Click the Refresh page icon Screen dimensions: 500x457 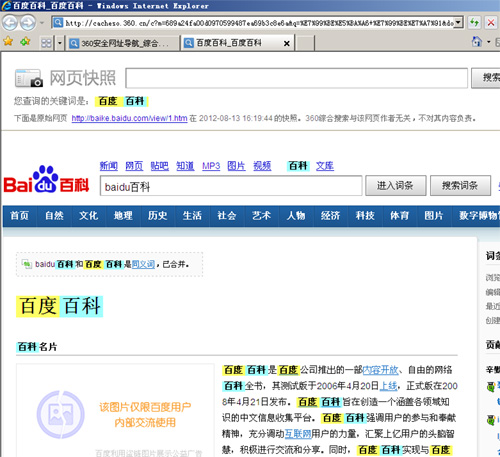(x=474, y=23)
